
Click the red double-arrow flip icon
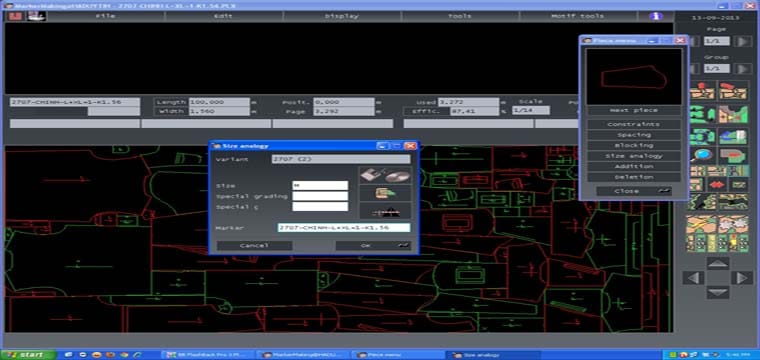point(717,185)
